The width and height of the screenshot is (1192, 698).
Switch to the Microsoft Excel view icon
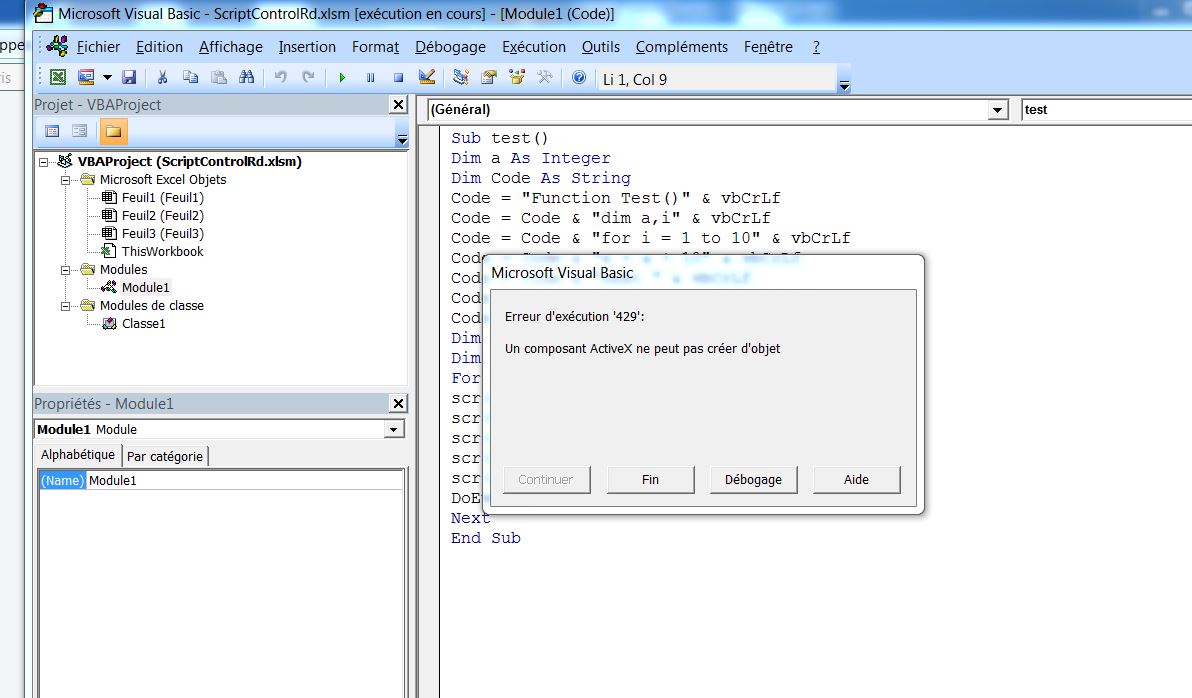coord(58,77)
